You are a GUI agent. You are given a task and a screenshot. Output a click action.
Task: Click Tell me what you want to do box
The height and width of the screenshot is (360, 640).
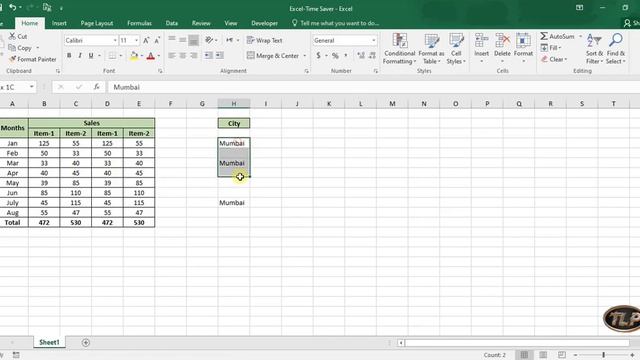point(336,23)
